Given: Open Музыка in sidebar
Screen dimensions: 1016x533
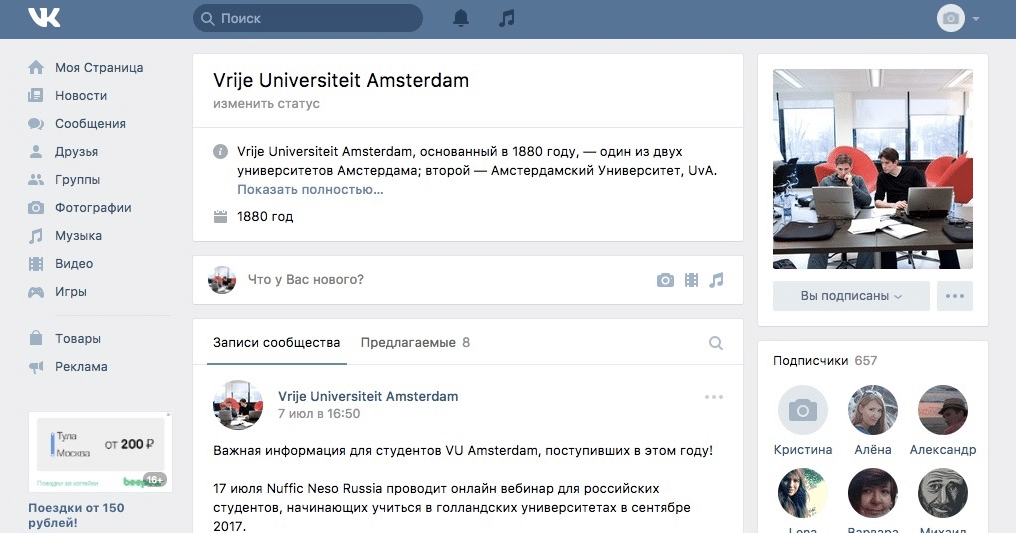Looking at the screenshot, I should pos(78,236).
